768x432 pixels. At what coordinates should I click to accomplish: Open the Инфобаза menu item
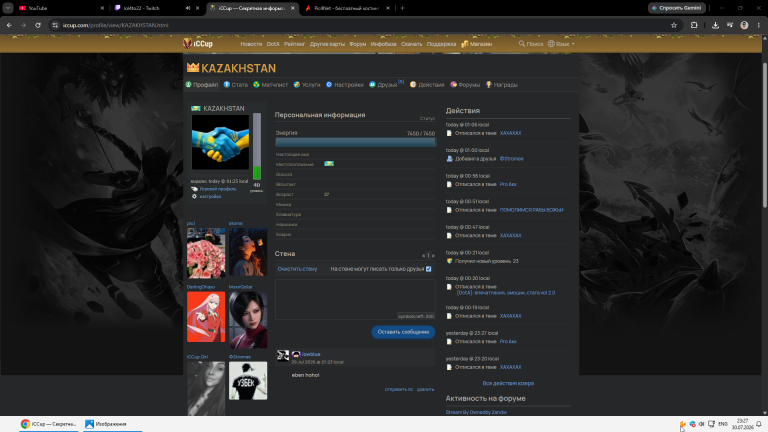pos(384,44)
